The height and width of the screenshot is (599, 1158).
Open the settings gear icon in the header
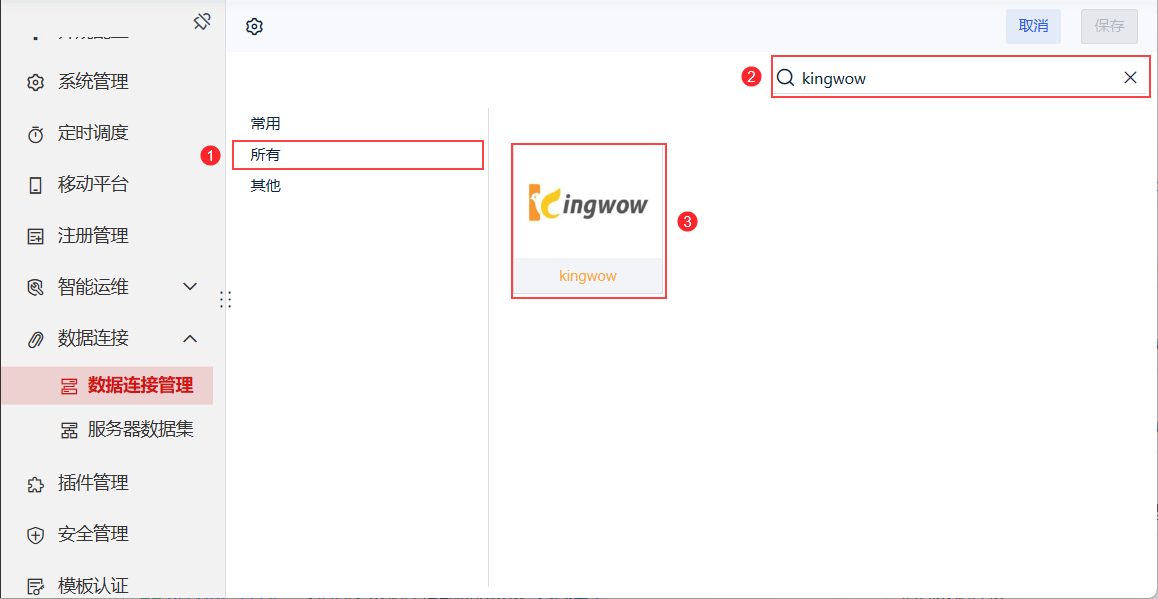[254, 27]
